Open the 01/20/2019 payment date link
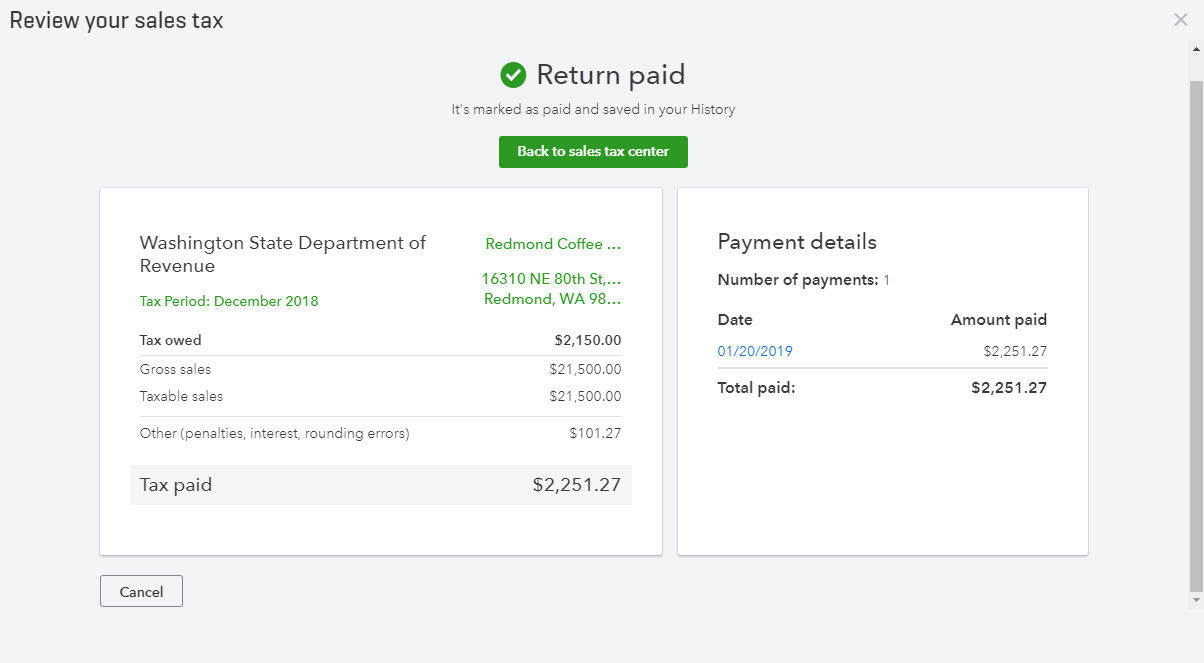 755,351
